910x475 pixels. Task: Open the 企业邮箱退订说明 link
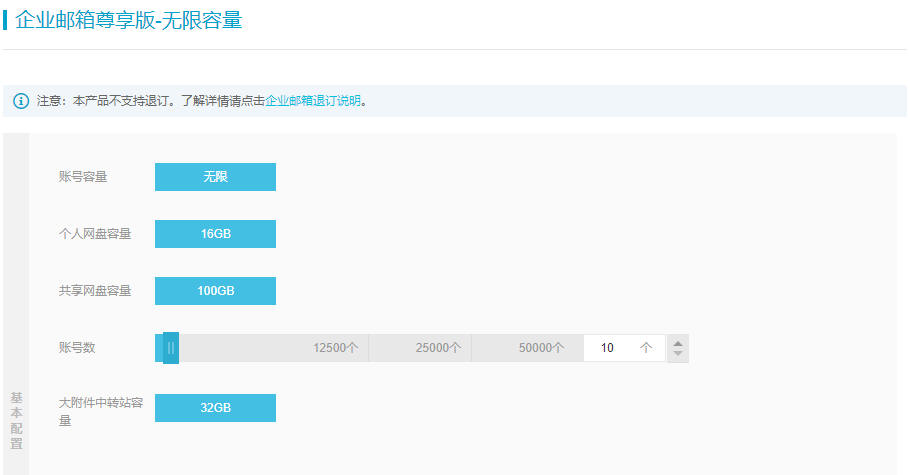312,101
